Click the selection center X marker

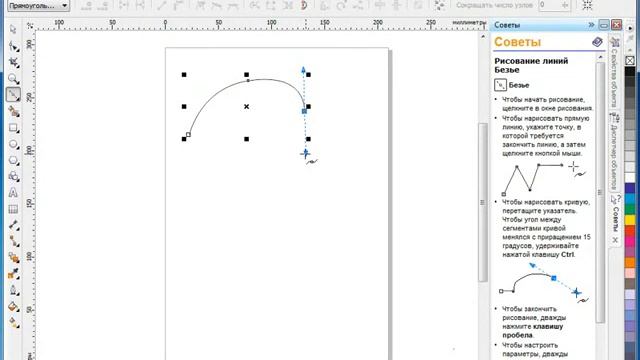pos(247,107)
